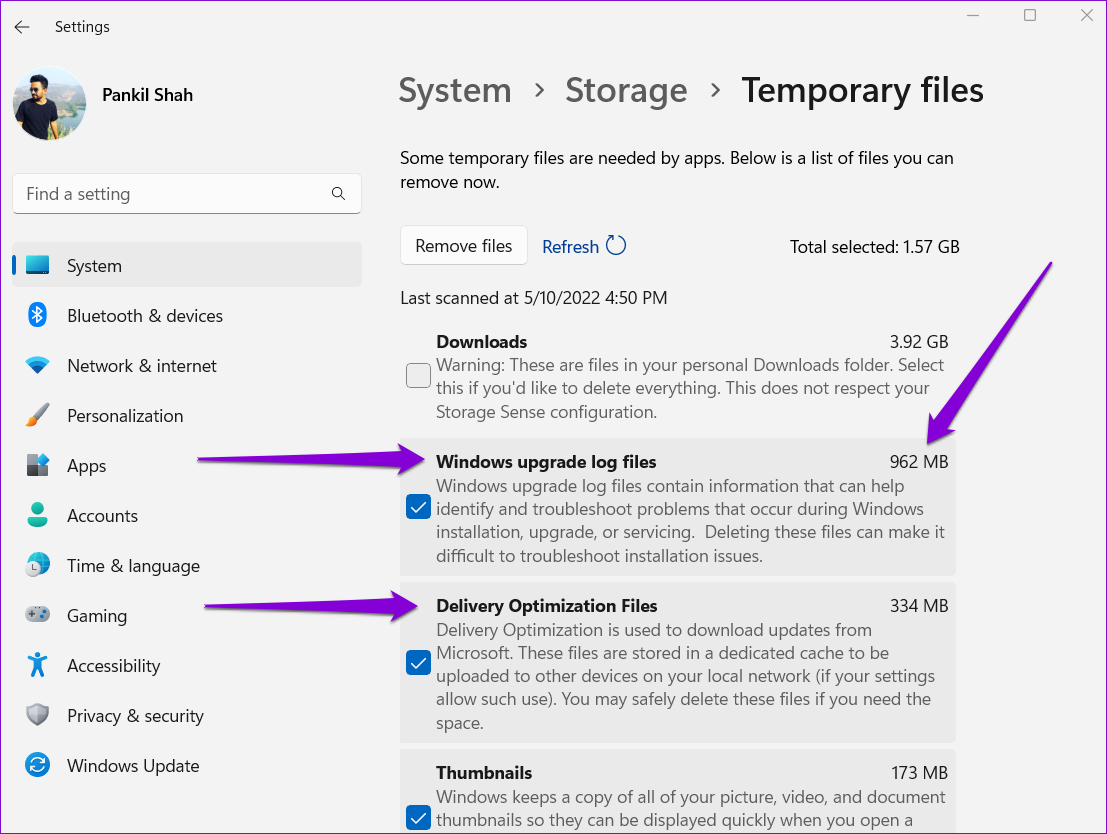Click the Time & language globe icon
The width and height of the screenshot is (1107, 834).
(37, 565)
